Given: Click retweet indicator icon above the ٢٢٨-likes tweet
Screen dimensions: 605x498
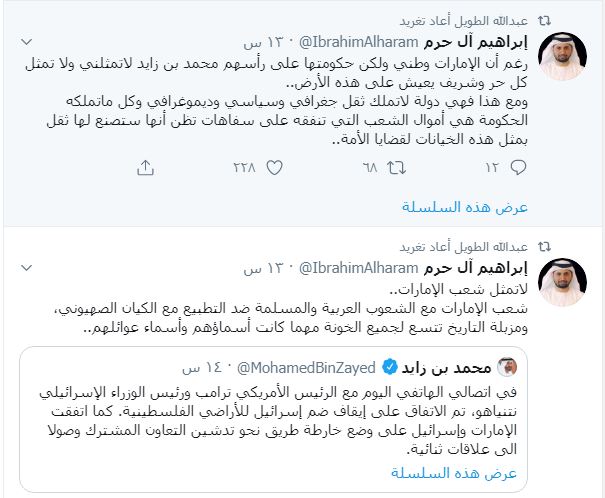Looking at the screenshot, I should coord(544,19).
